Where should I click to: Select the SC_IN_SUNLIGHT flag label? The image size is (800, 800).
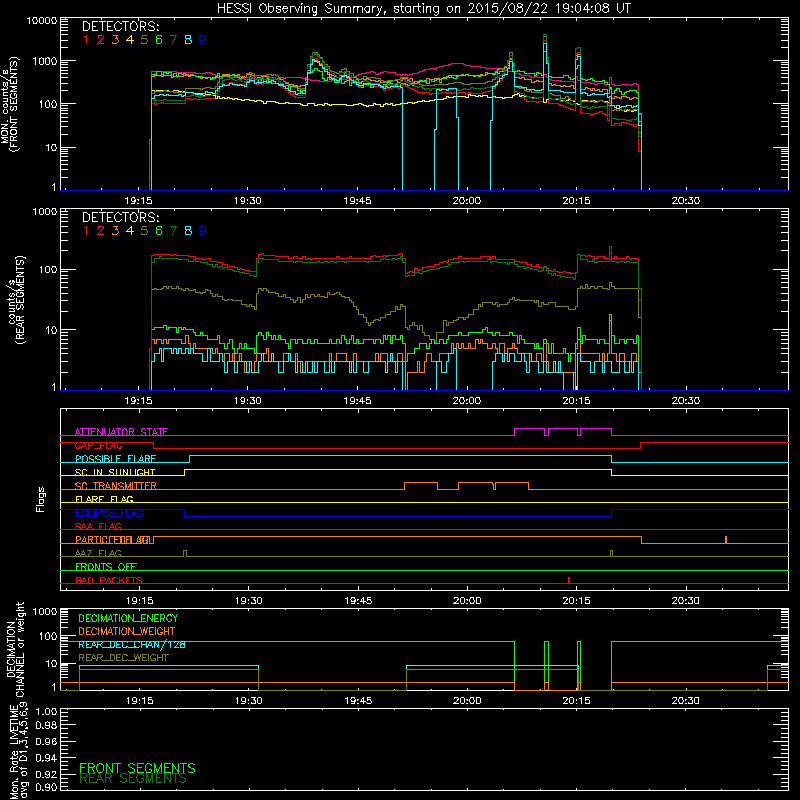(115, 472)
